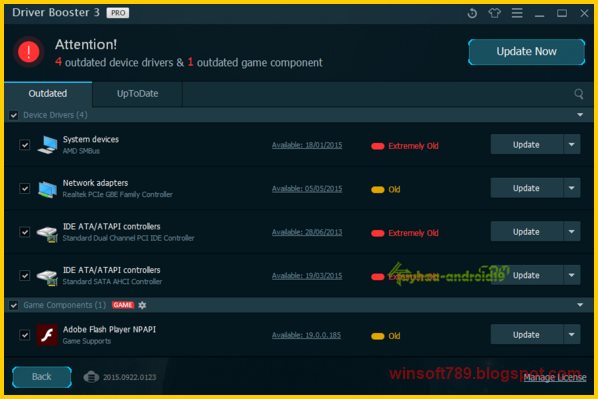Uncheck Standard SATA AHCI Controller checkbox

(x=25, y=275)
